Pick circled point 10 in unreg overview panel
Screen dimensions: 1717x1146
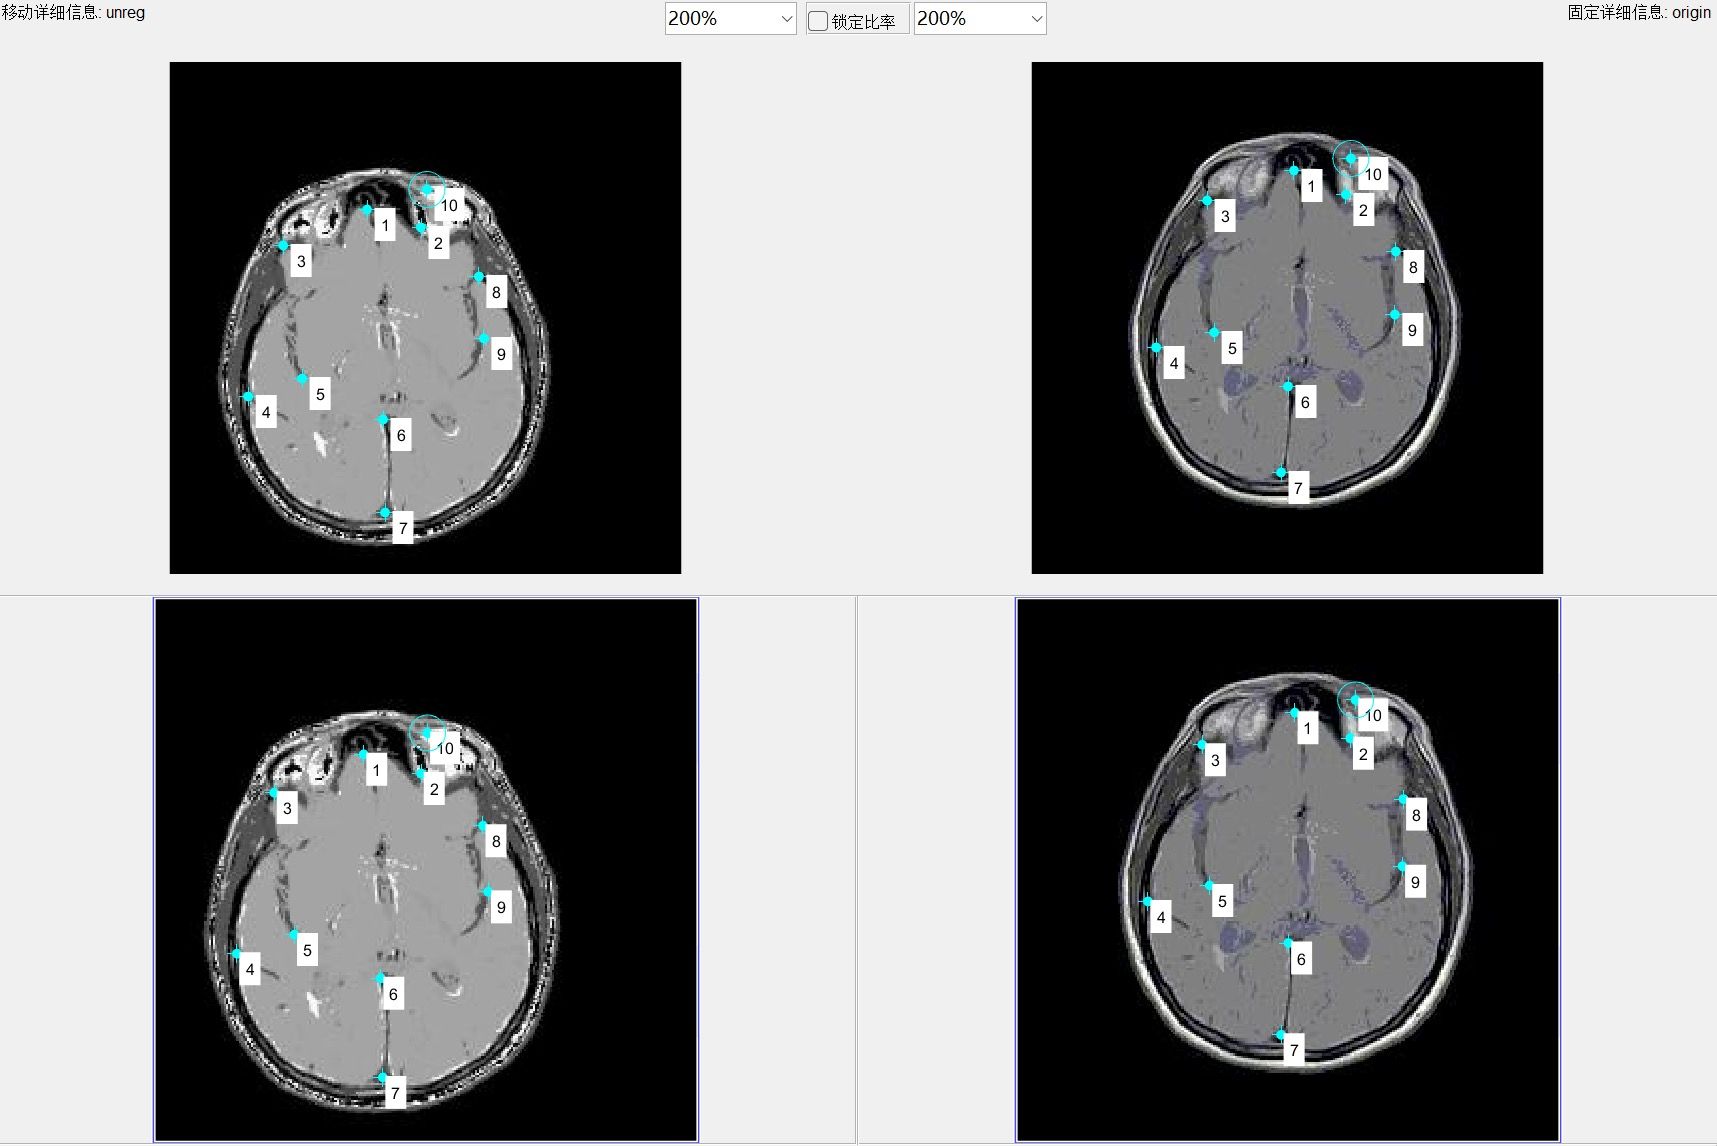[427, 732]
